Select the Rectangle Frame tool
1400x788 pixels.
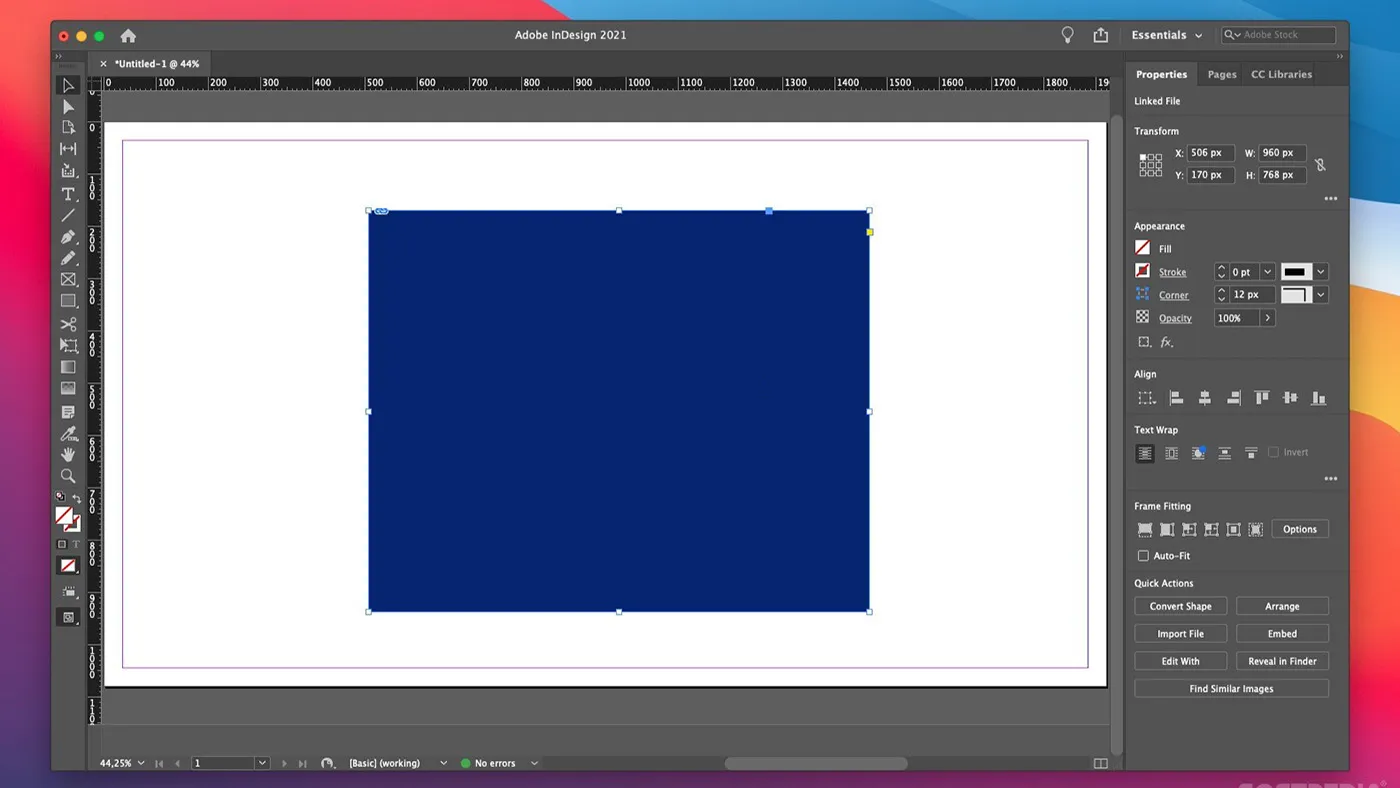[x=68, y=279]
